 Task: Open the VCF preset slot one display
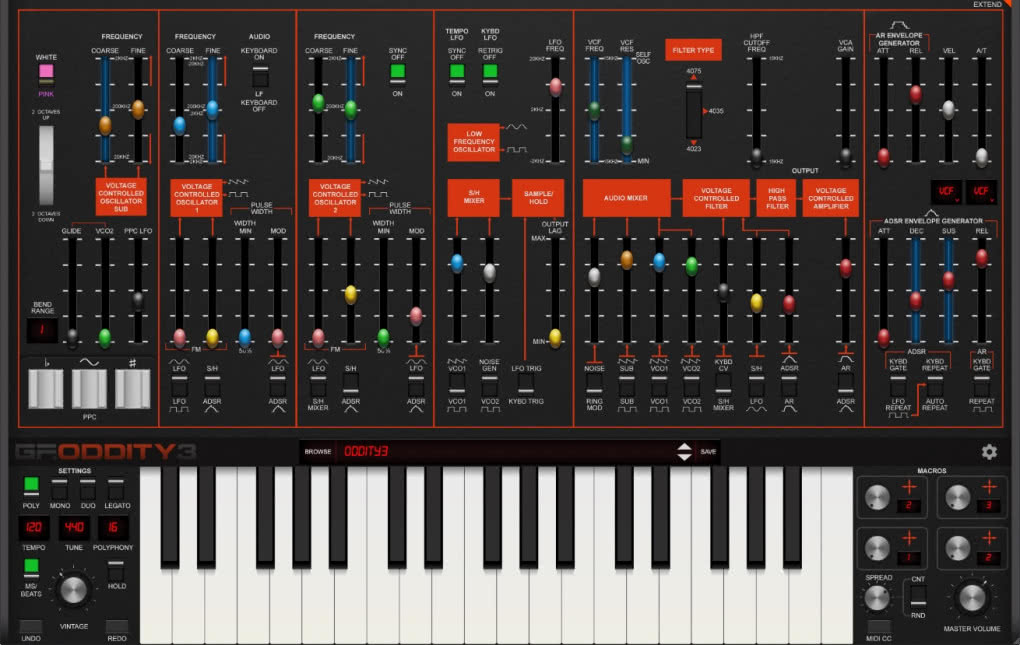click(x=947, y=190)
